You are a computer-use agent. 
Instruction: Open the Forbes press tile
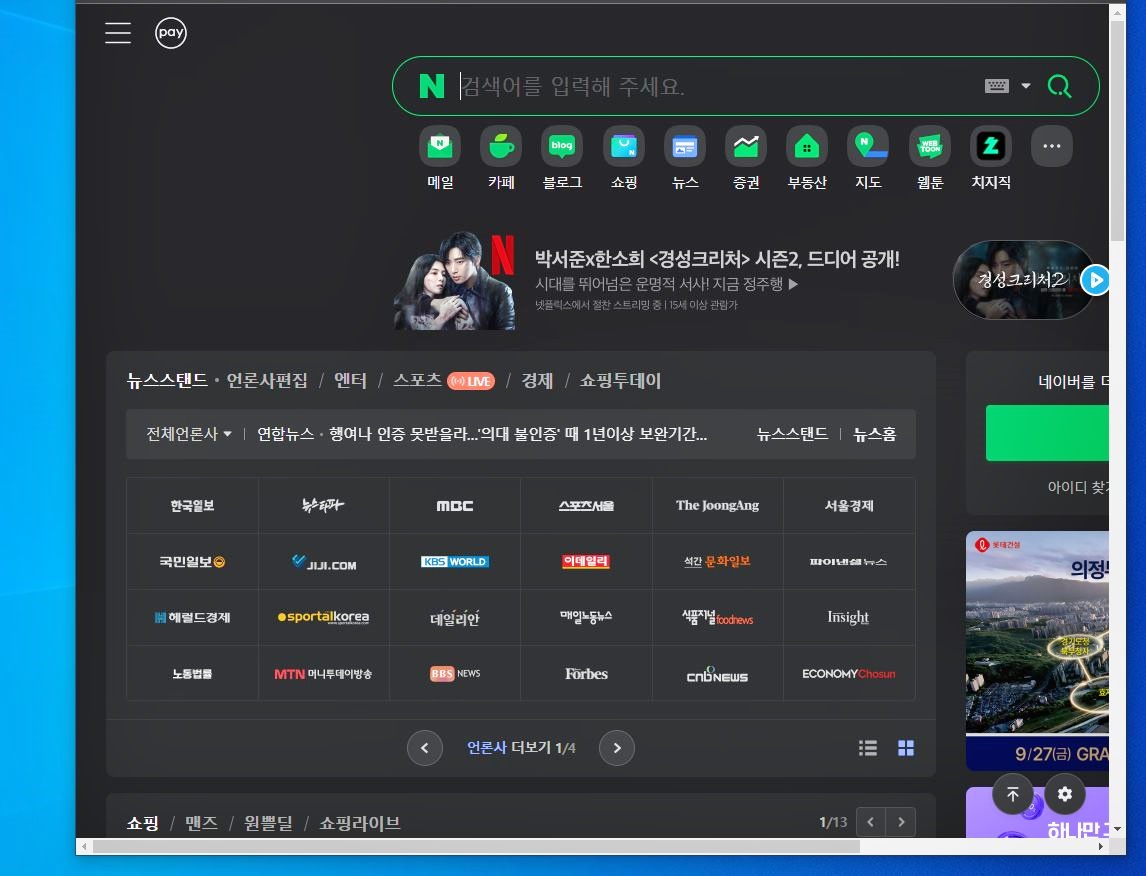tap(586, 674)
